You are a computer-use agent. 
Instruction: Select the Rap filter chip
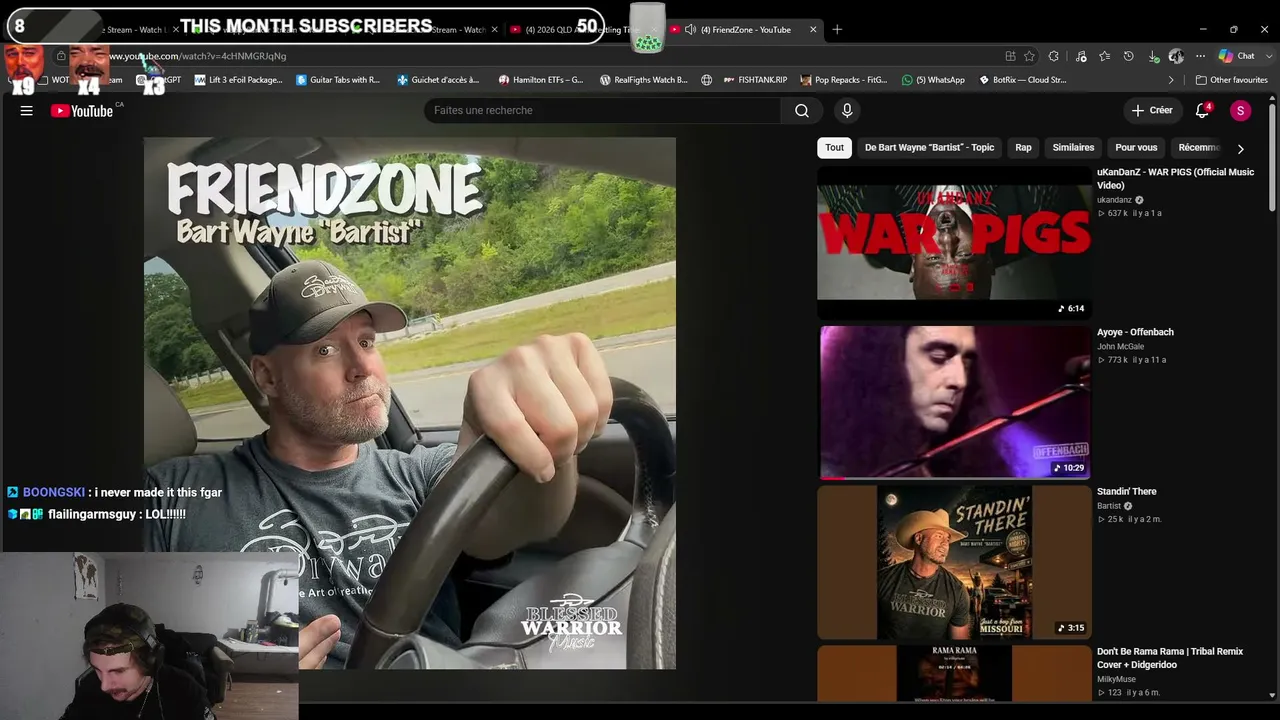tap(1023, 148)
